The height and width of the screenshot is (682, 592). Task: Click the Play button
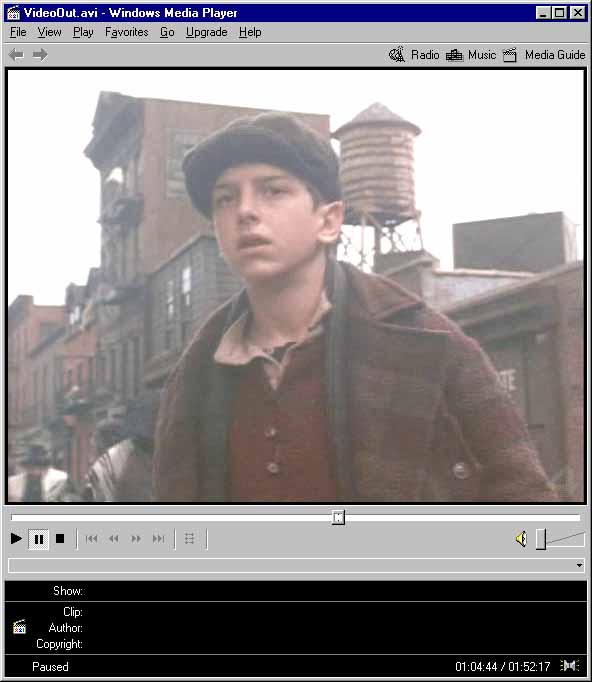(x=16, y=539)
